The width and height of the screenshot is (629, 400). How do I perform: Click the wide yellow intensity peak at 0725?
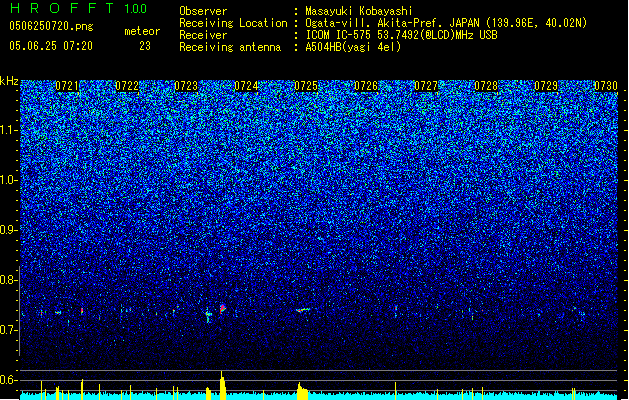click(302, 392)
